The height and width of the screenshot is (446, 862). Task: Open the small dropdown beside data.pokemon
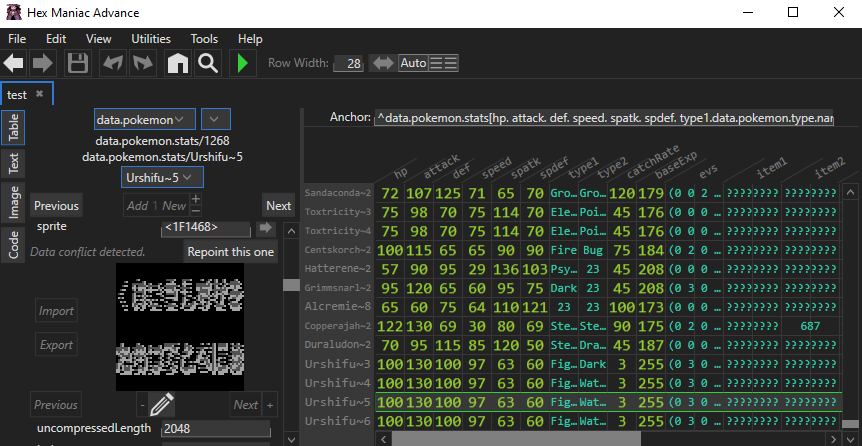pos(215,119)
